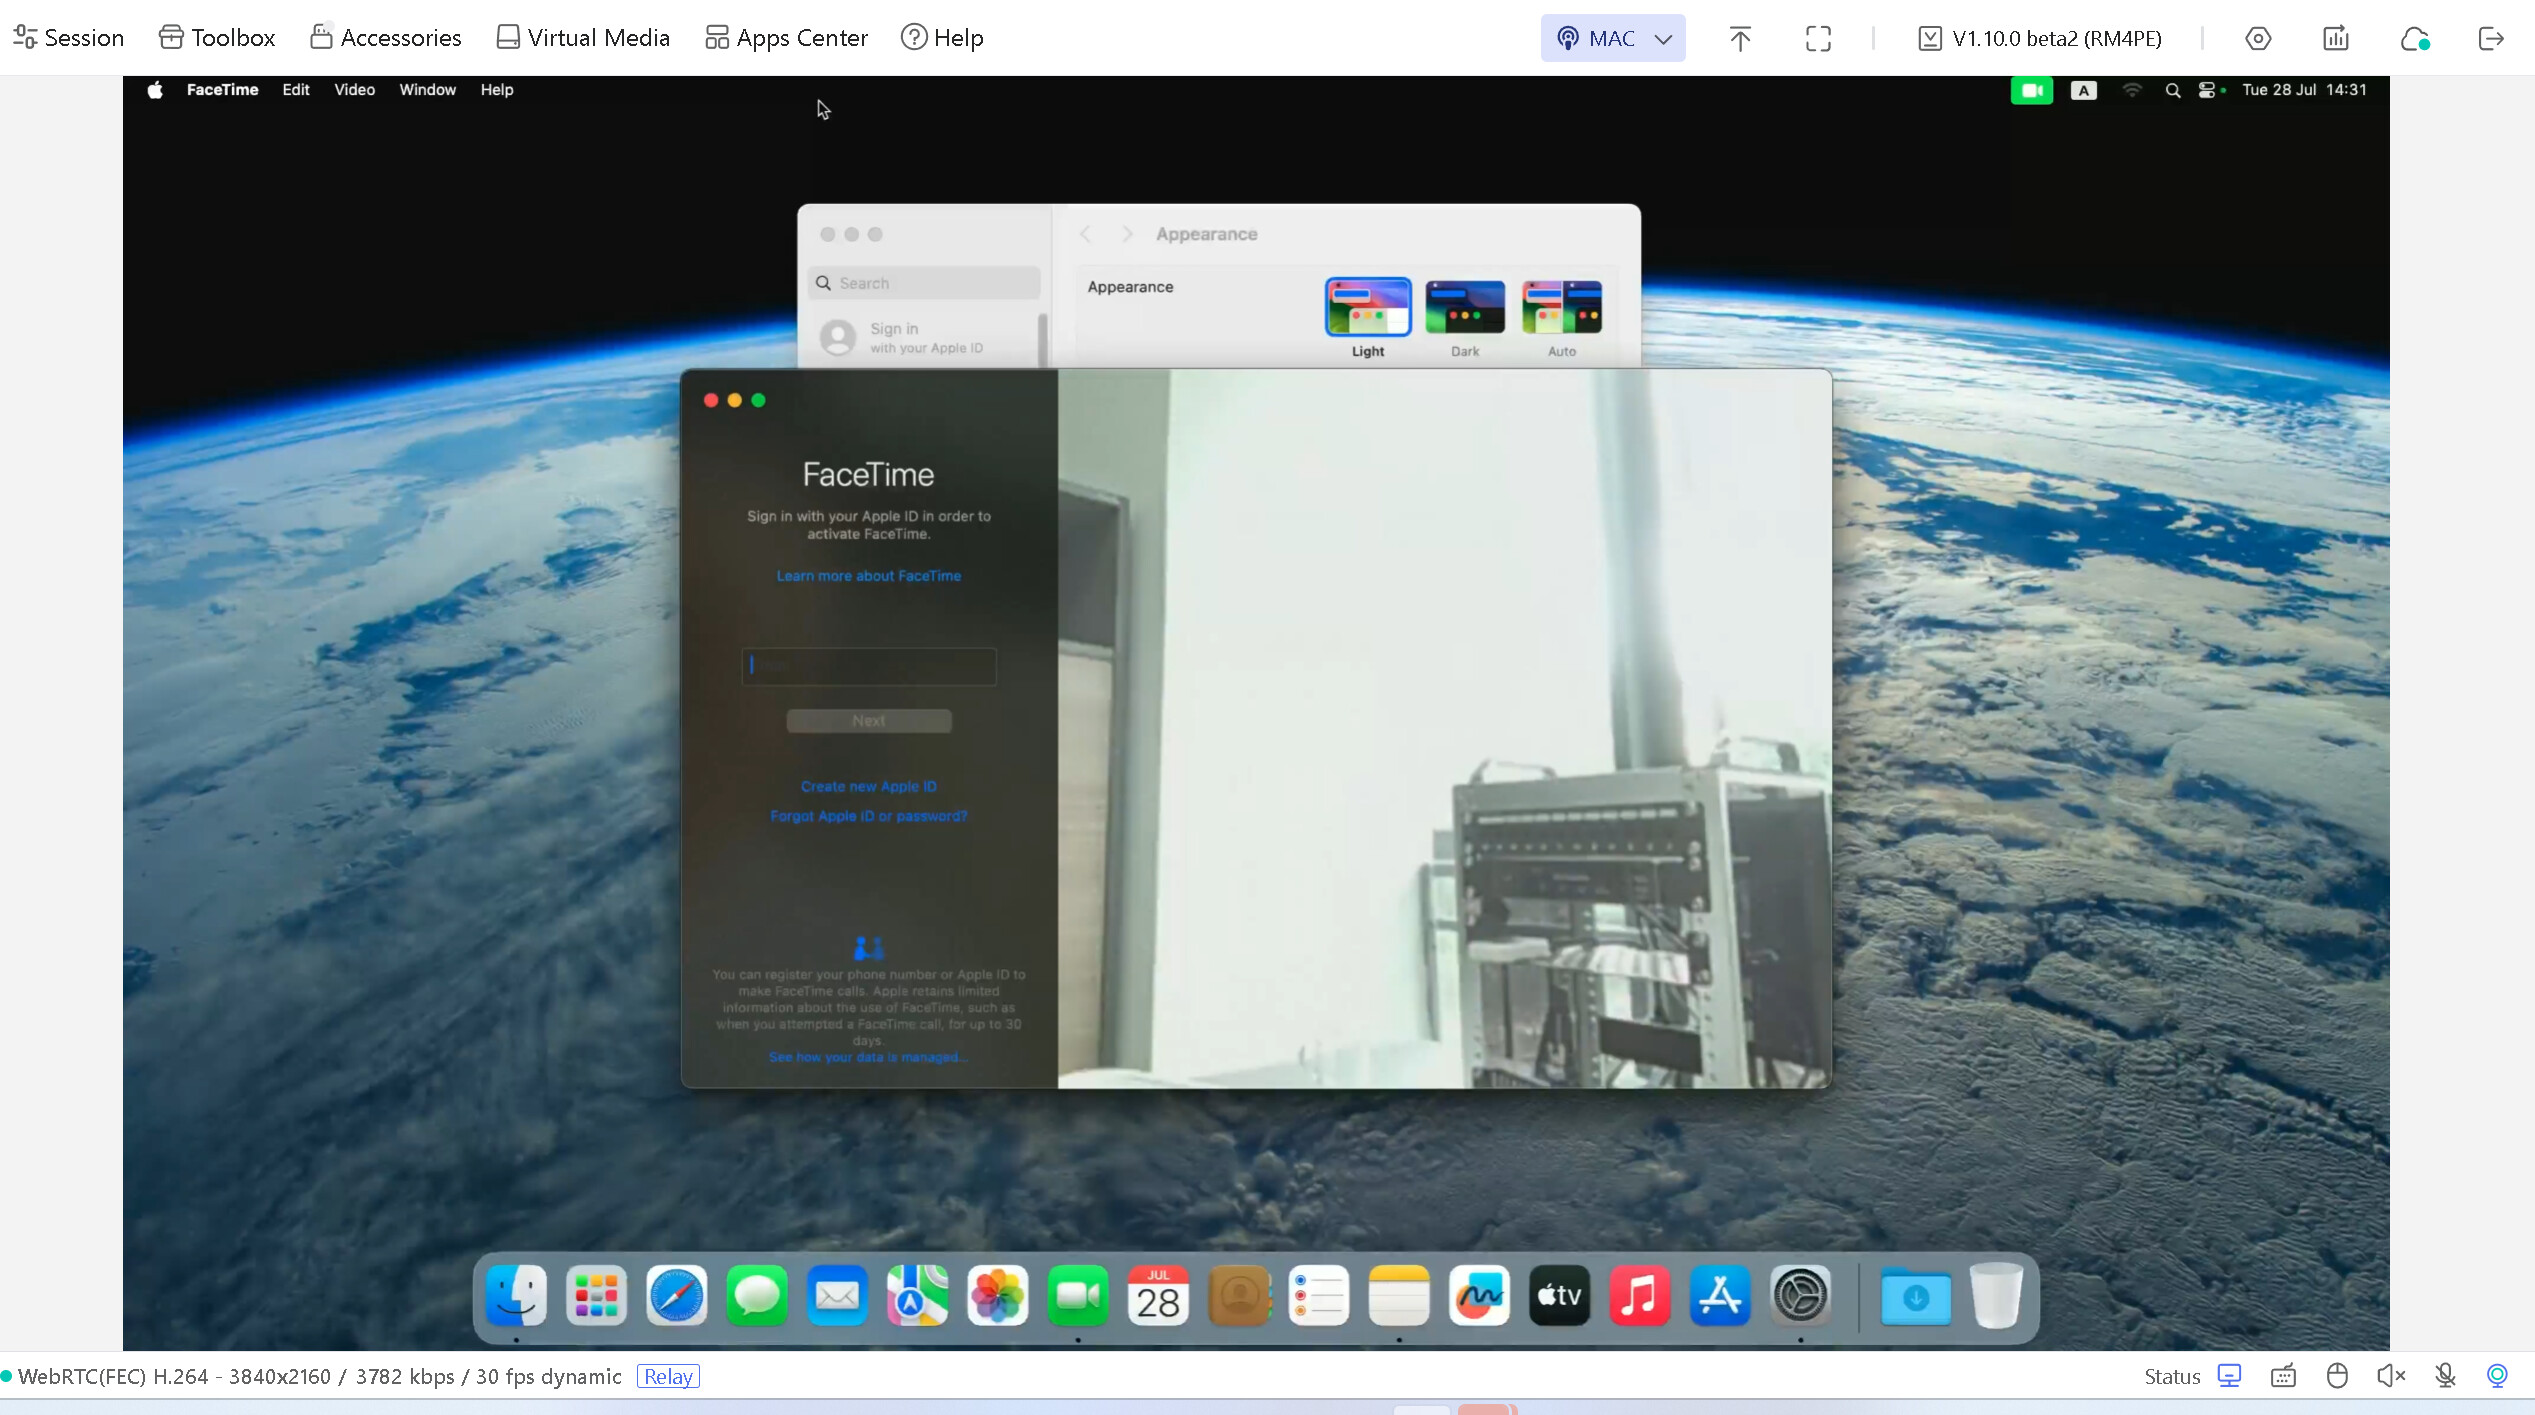Toggle the muted speaker in status bar
The width and height of the screenshot is (2535, 1415).
point(2391,1376)
